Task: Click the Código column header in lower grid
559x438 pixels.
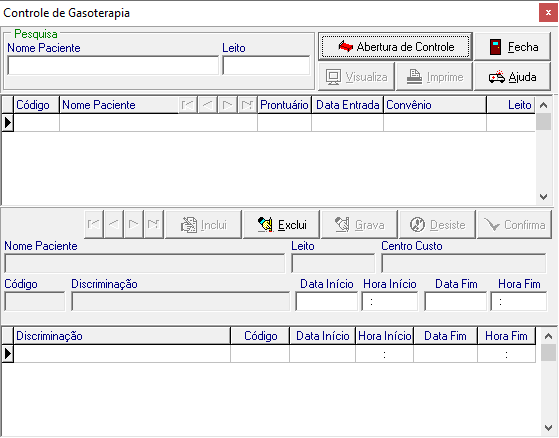Action: (x=260, y=336)
